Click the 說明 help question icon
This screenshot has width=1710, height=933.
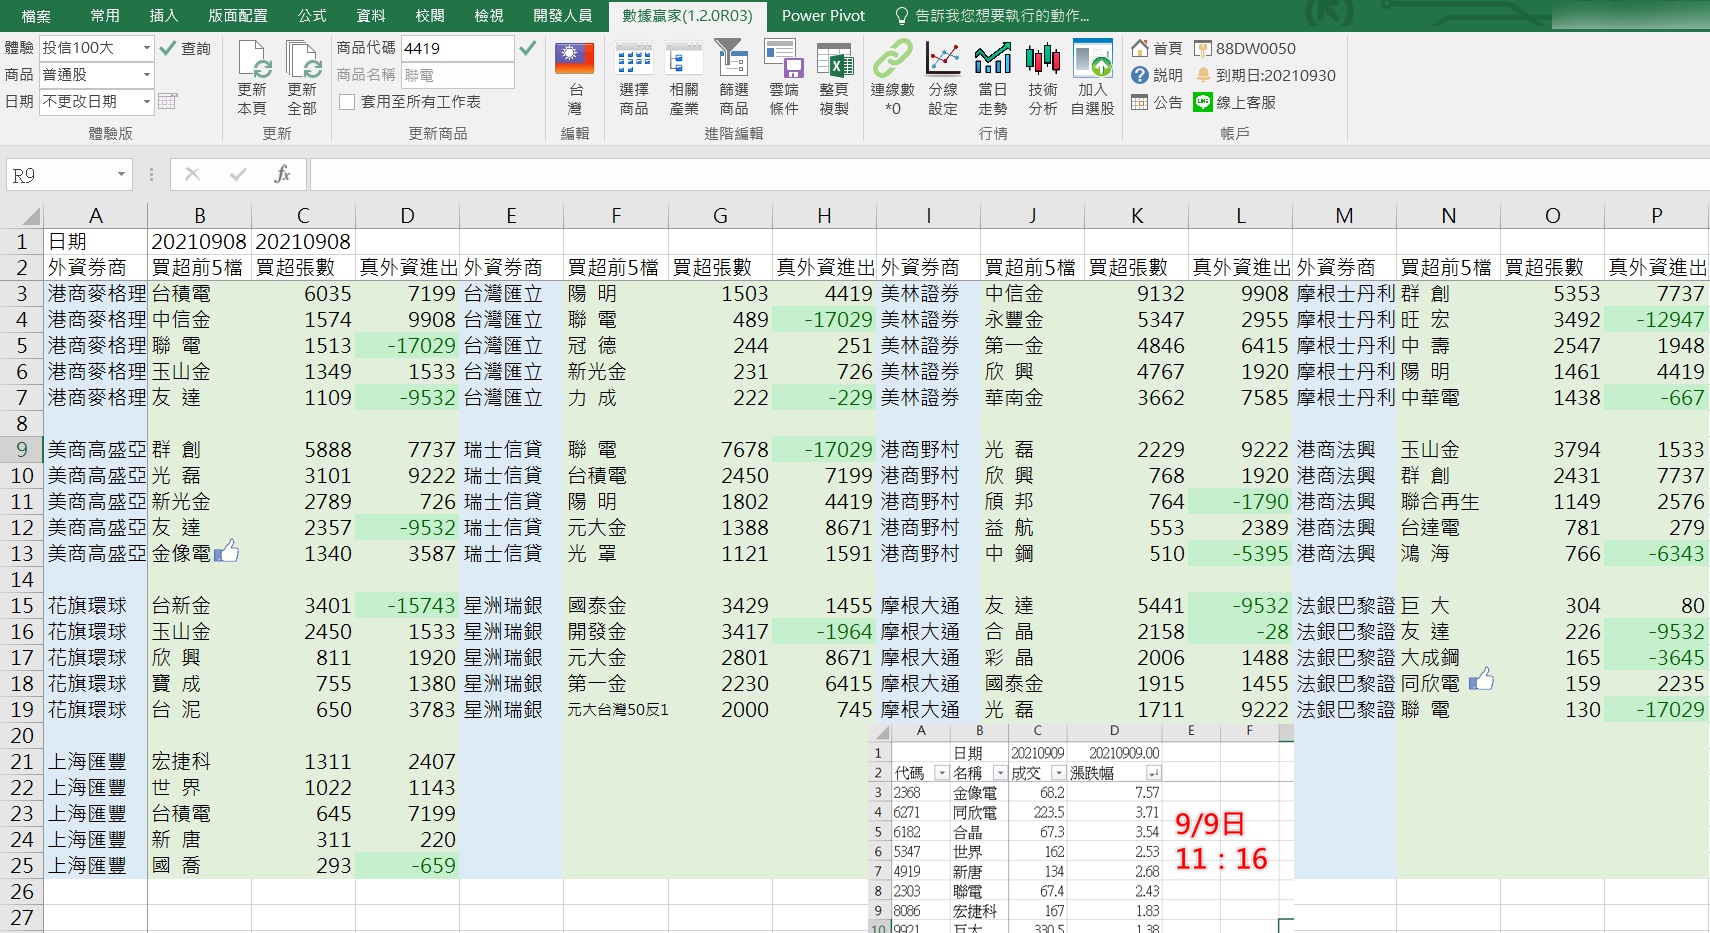click(1140, 75)
